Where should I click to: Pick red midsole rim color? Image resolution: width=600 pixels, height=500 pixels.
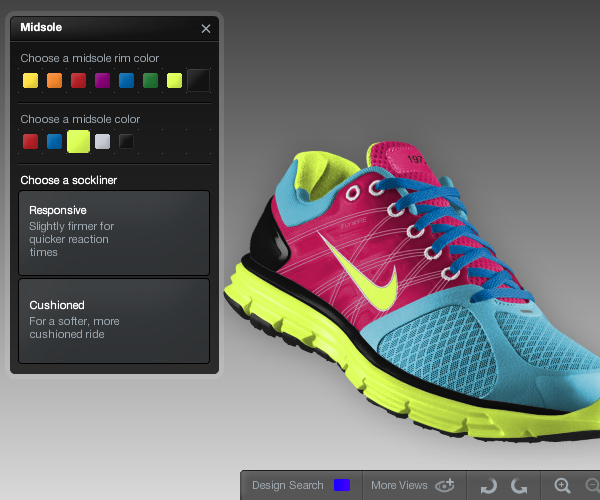78,81
